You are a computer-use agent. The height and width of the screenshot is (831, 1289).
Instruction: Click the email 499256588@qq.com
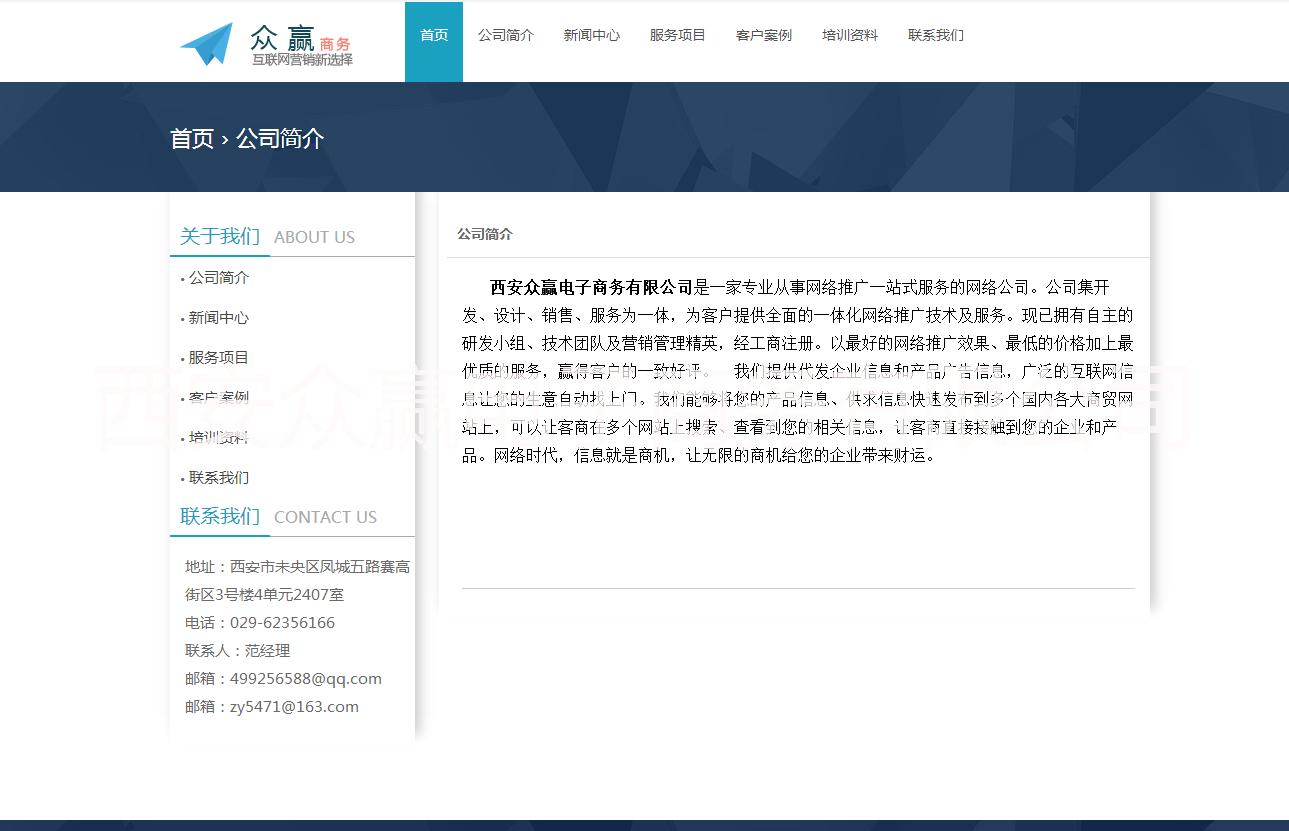coord(306,679)
